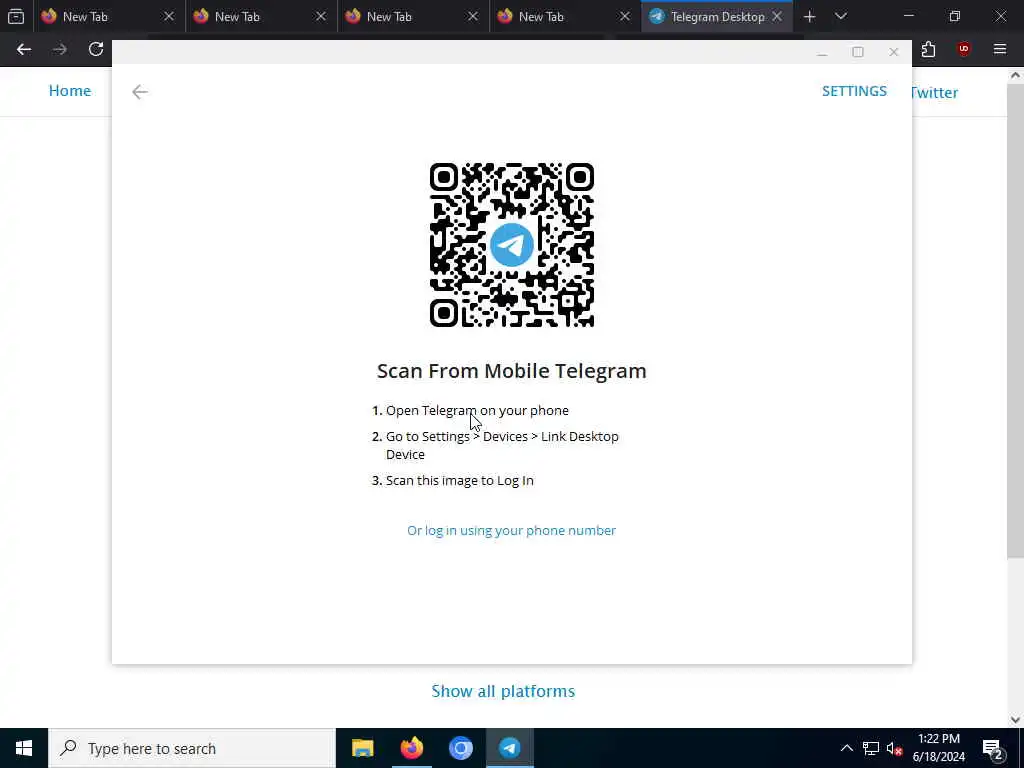The width and height of the screenshot is (1024, 768).
Task: Minimize the Telegram window
Action: (x=822, y=52)
